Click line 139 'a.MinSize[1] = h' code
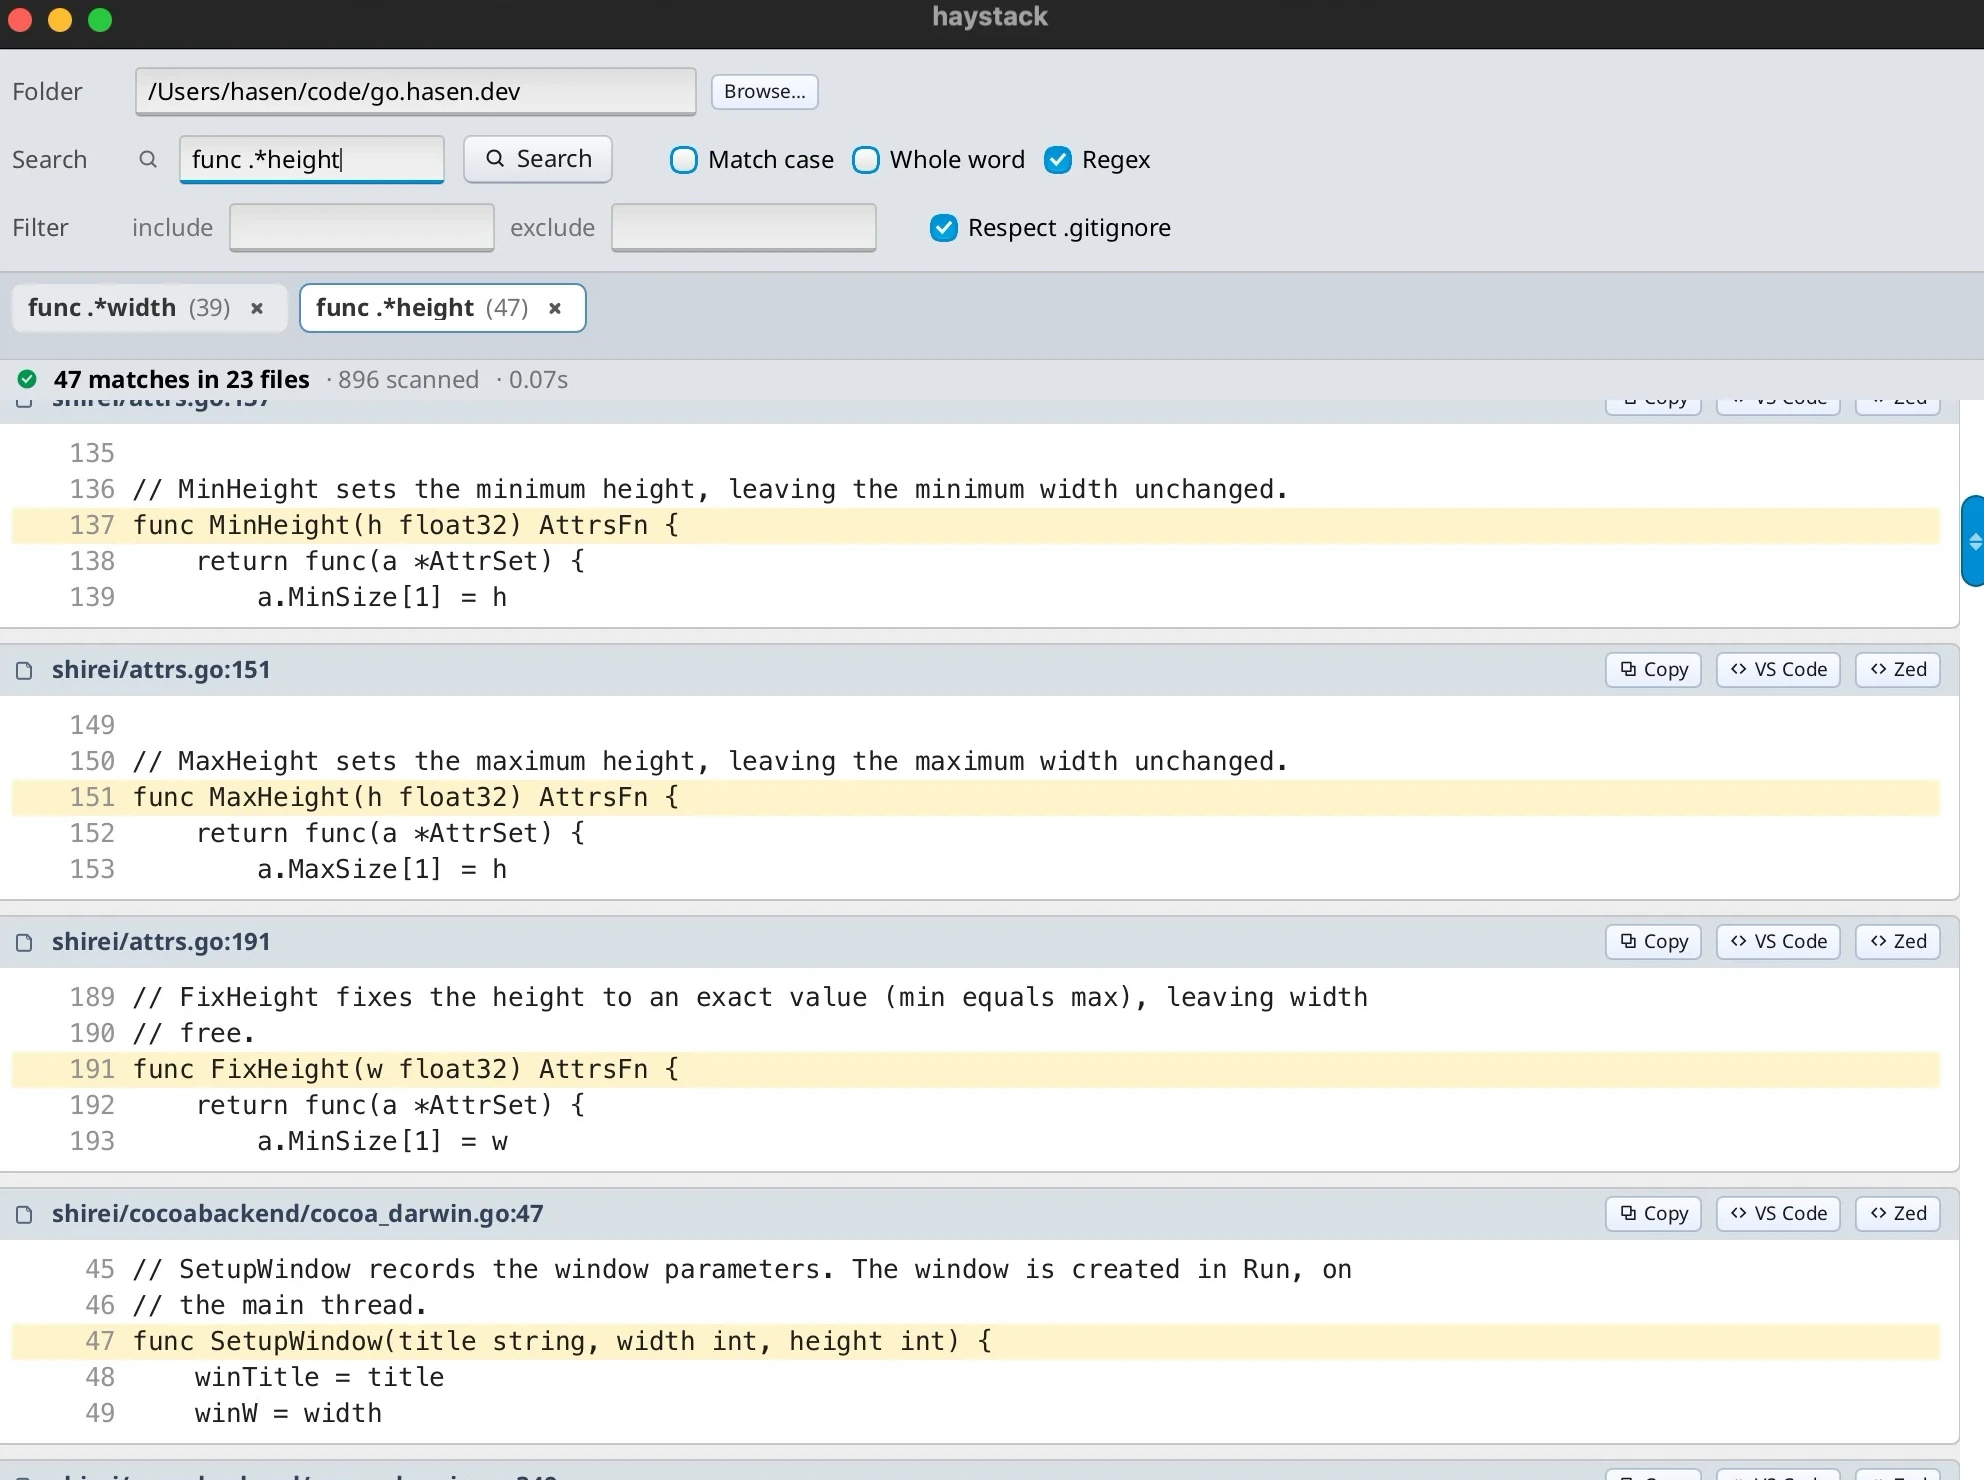 click(382, 598)
